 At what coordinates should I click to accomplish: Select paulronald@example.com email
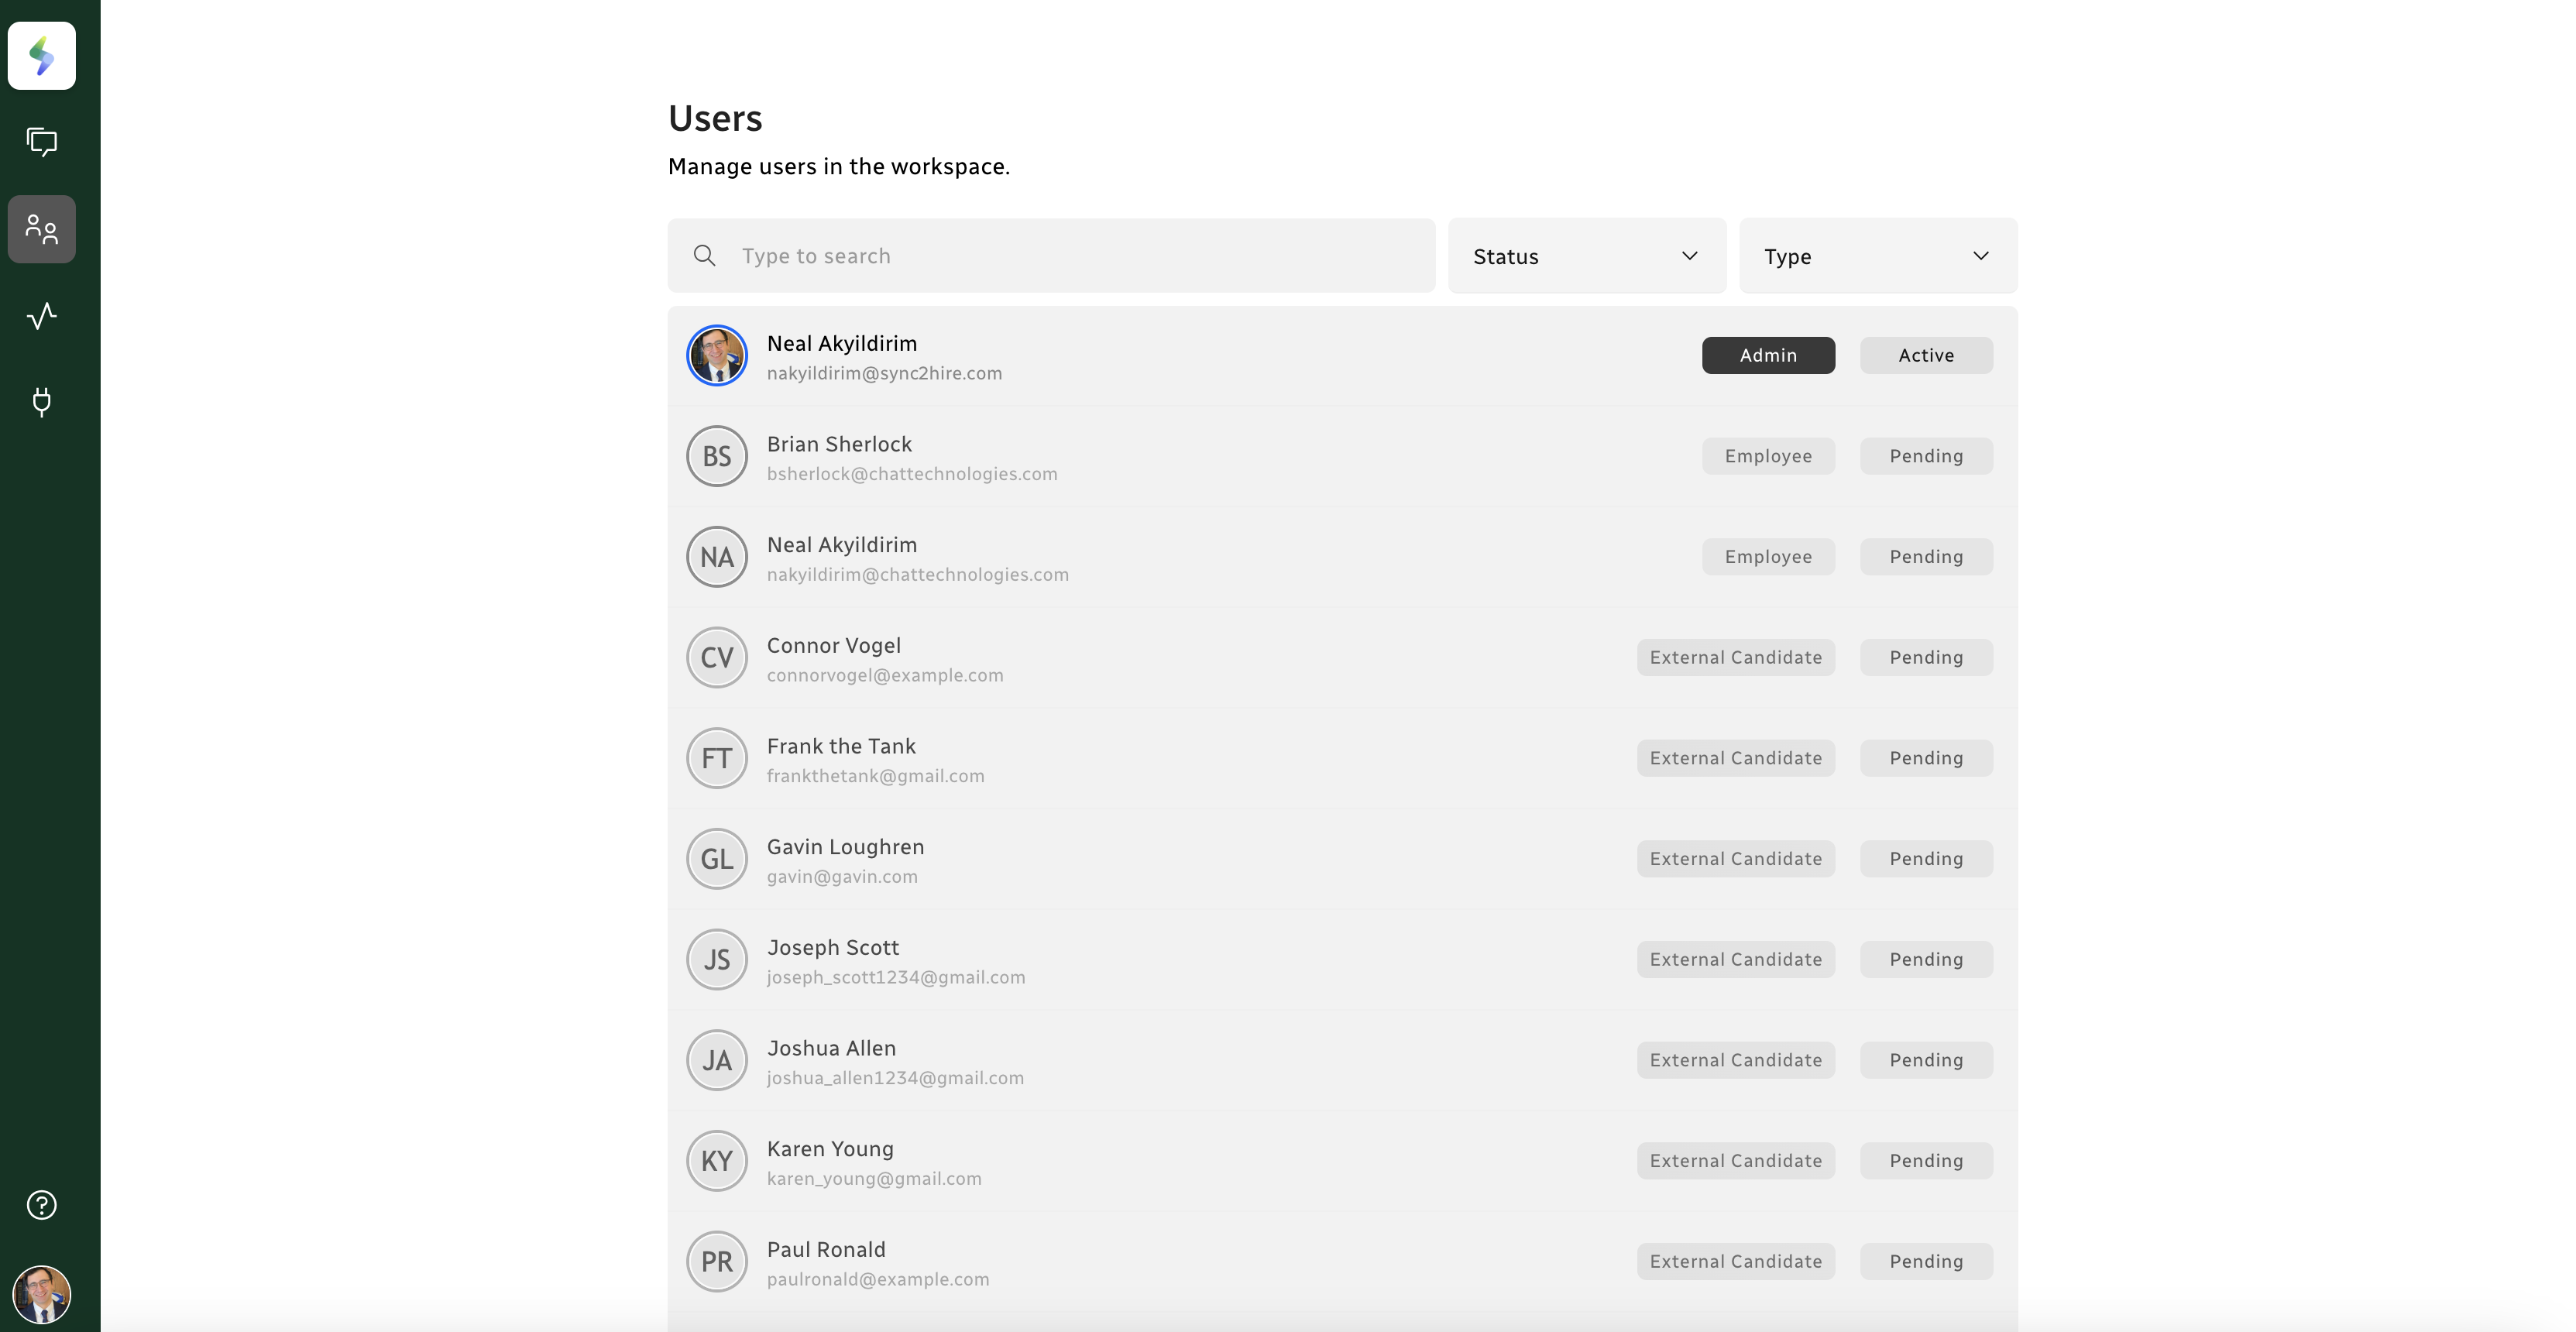click(878, 1279)
